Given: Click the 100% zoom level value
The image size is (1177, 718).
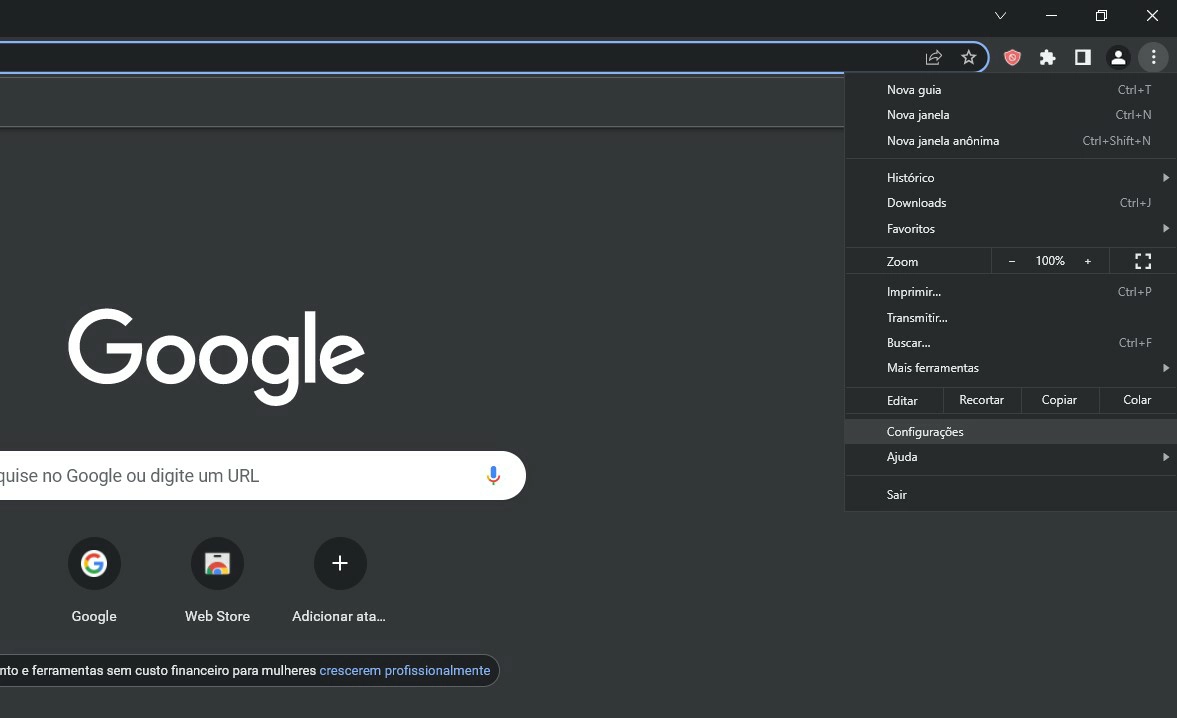Looking at the screenshot, I should [1050, 261].
